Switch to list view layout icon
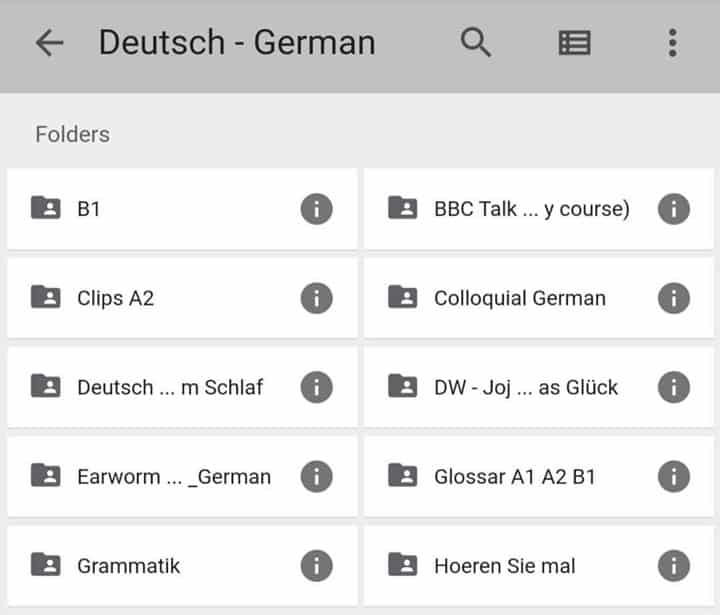The image size is (720, 615). (574, 43)
